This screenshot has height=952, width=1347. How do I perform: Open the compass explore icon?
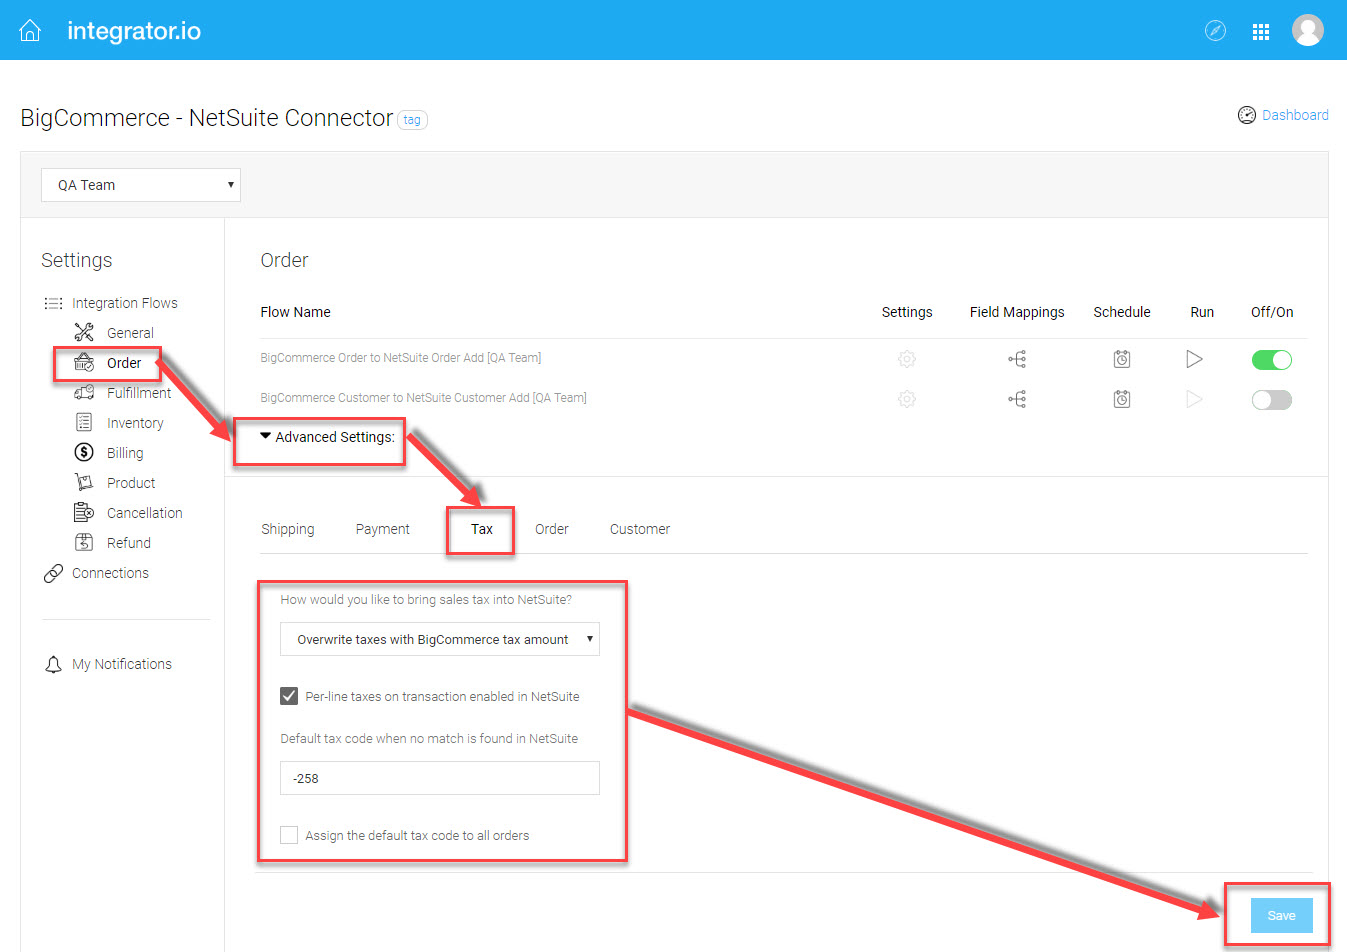(x=1215, y=31)
